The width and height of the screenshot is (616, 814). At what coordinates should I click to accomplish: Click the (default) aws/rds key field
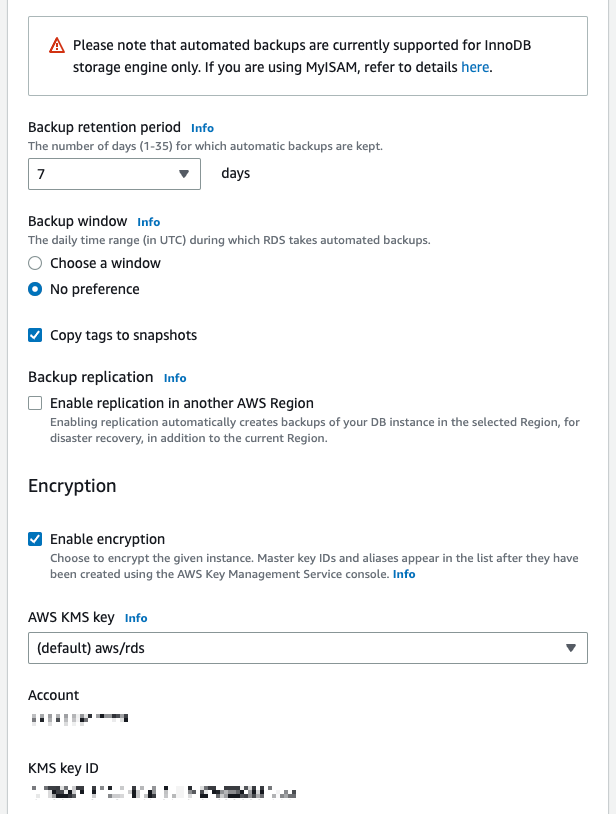(308, 648)
